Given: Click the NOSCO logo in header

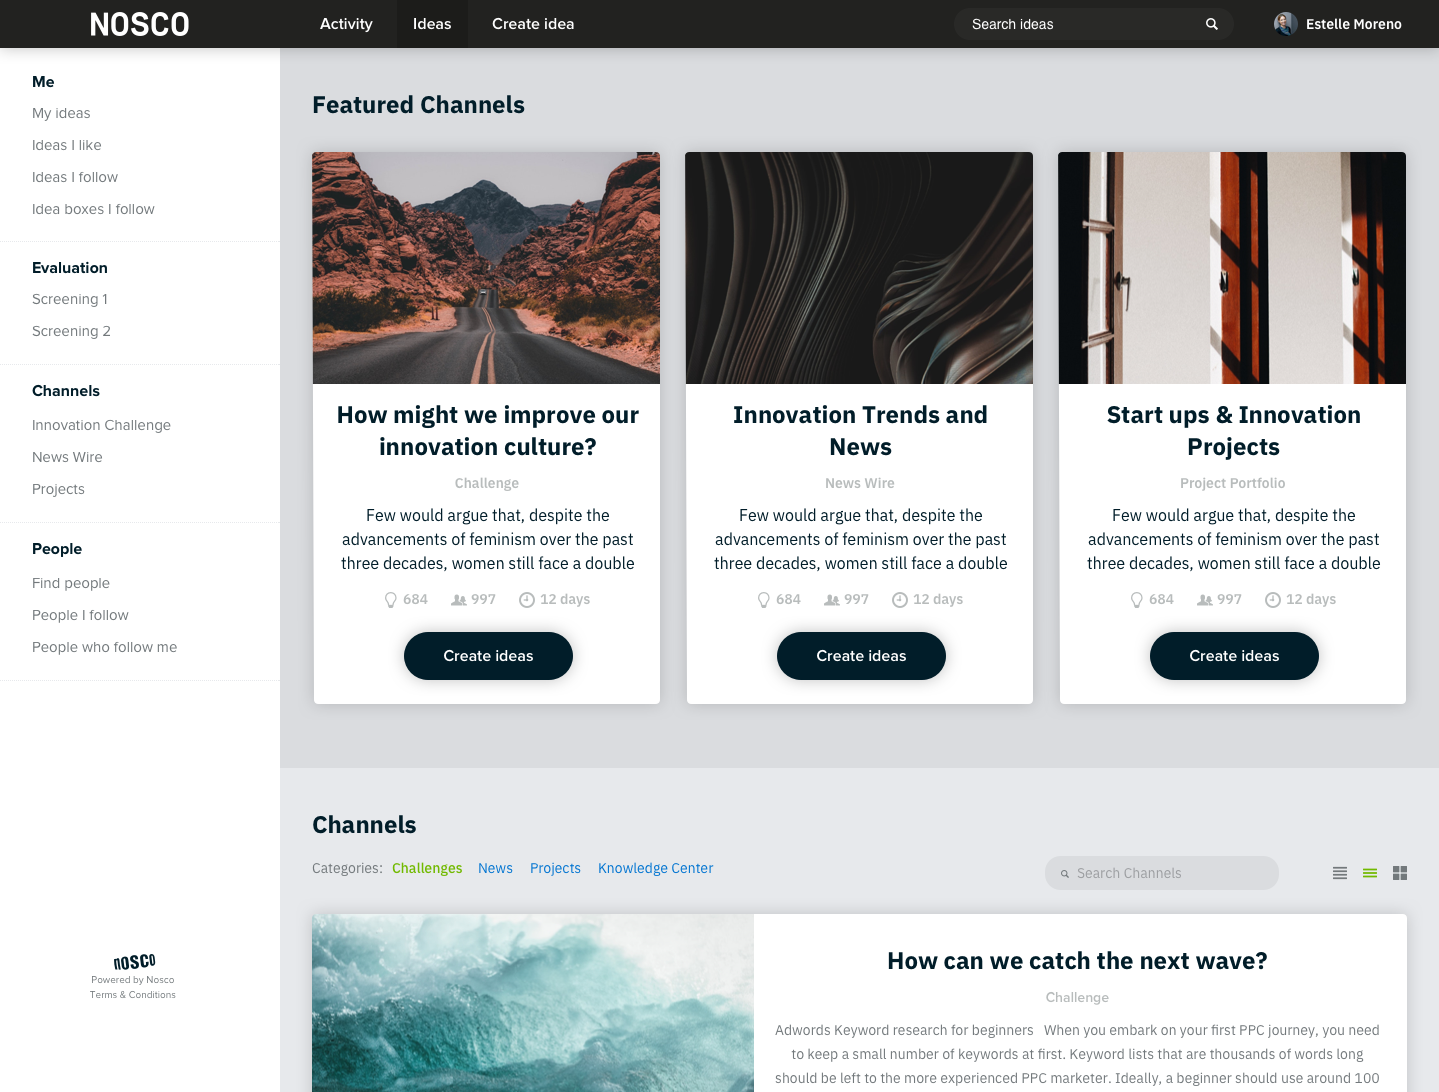Looking at the screenshot, I should 139,24.
